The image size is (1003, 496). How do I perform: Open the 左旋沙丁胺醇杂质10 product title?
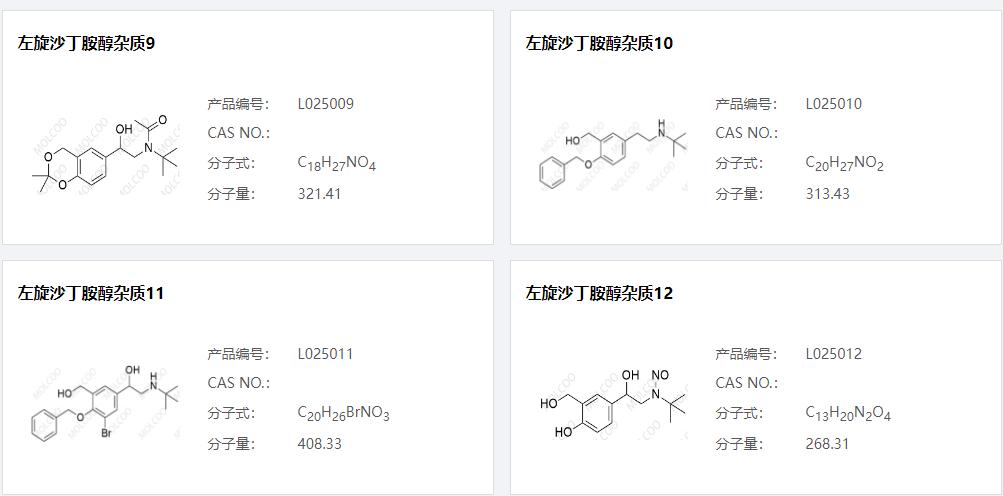point(599,44)
